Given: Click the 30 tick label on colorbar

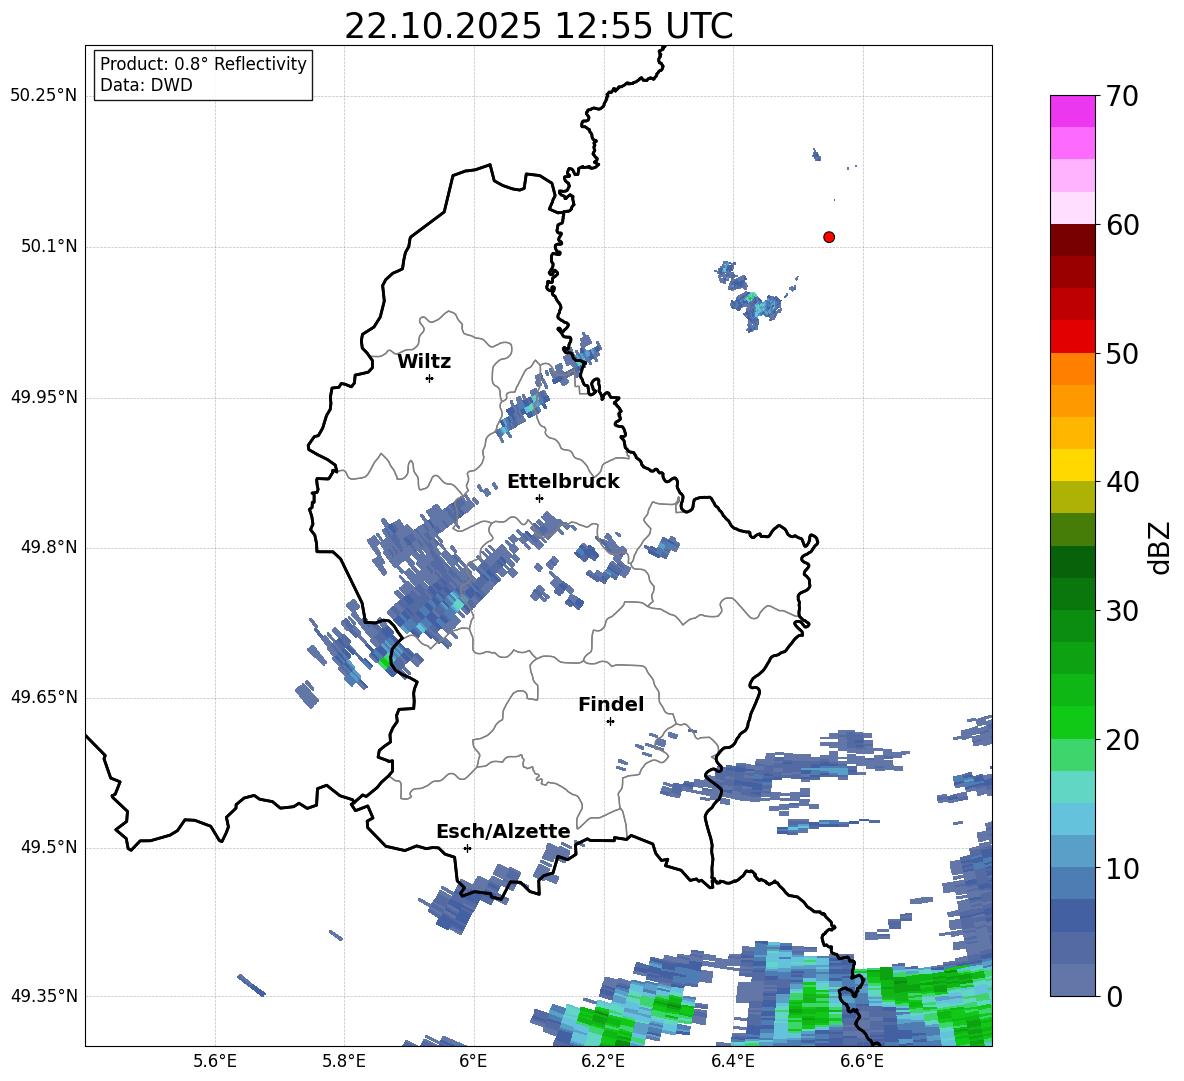Looking at the screenshot, I should click(x=1122, y=611).
